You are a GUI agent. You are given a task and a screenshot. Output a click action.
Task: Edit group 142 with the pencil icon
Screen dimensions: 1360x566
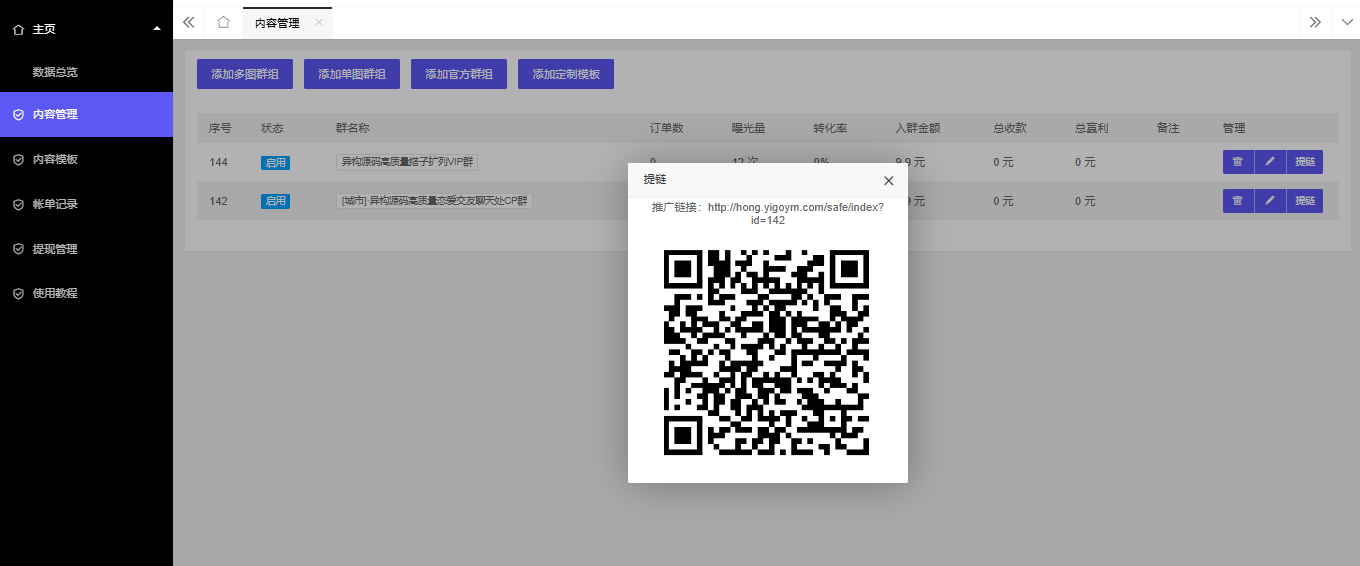1270,201
